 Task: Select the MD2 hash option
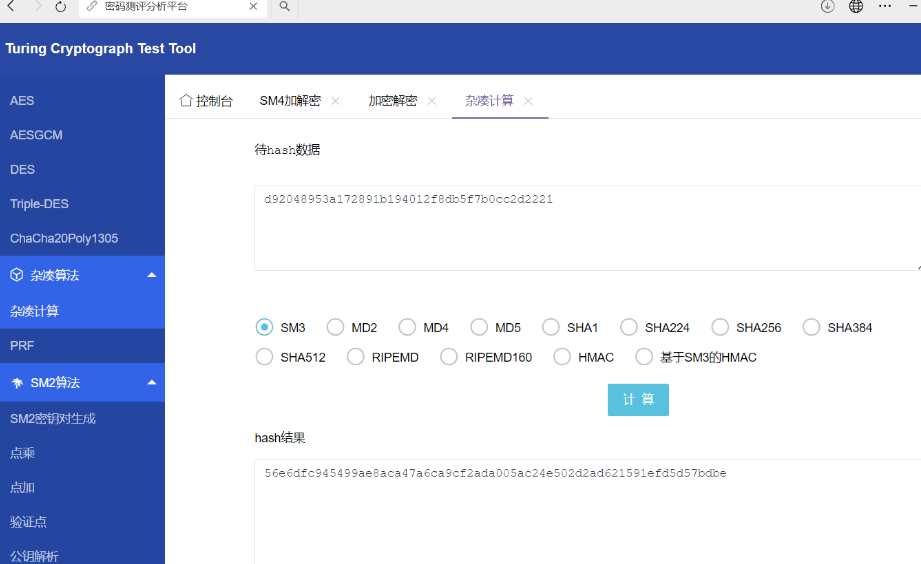[335, 327]
